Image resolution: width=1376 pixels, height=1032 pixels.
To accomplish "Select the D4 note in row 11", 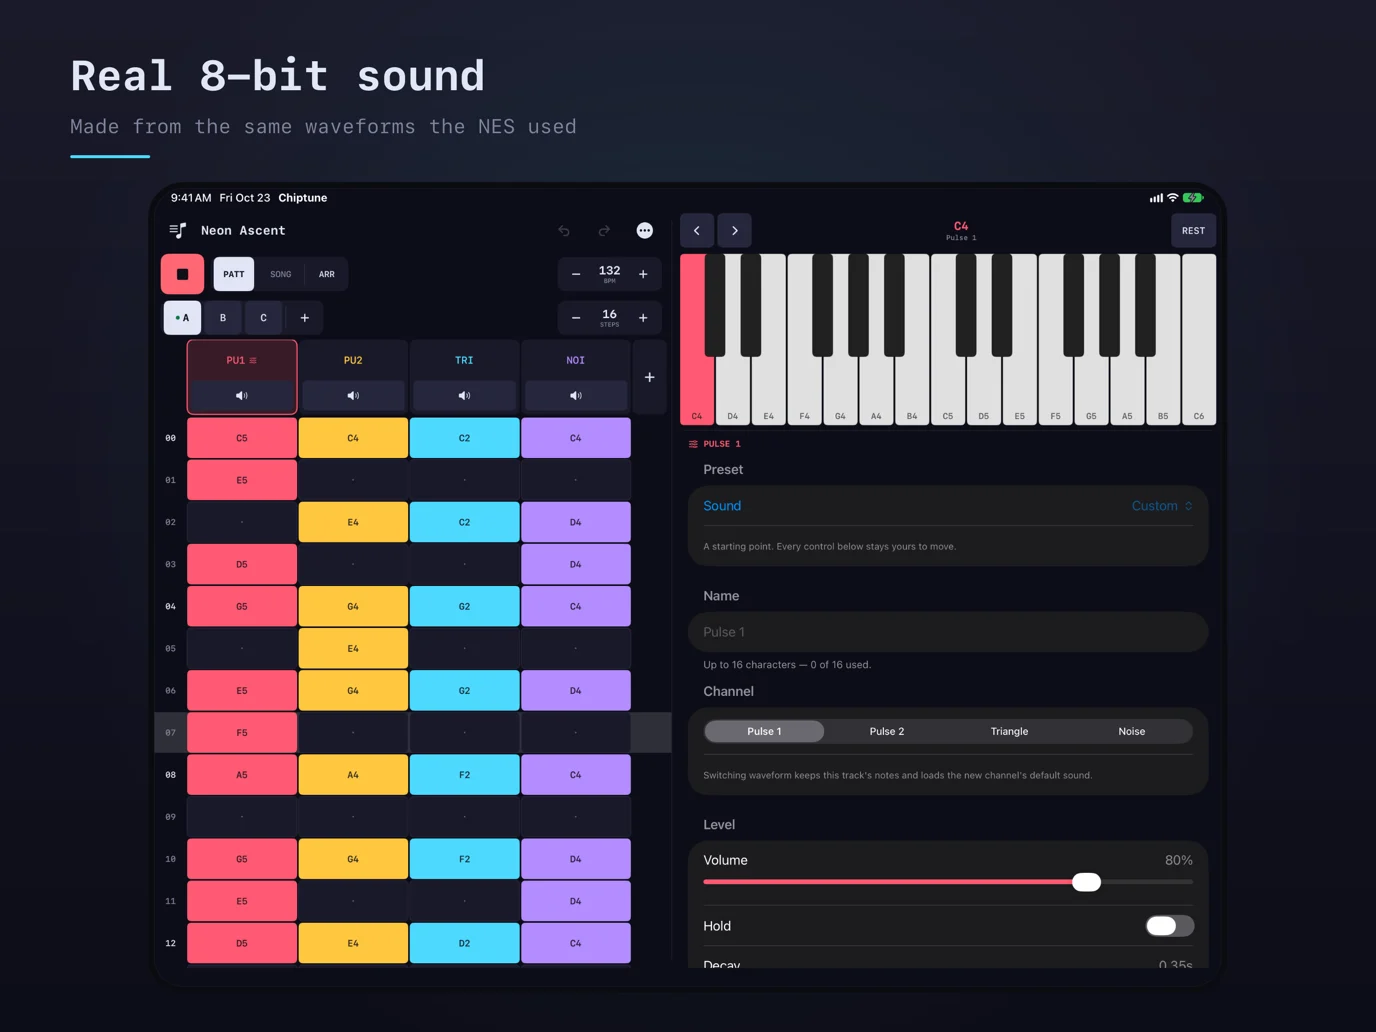I will [576, 901].
